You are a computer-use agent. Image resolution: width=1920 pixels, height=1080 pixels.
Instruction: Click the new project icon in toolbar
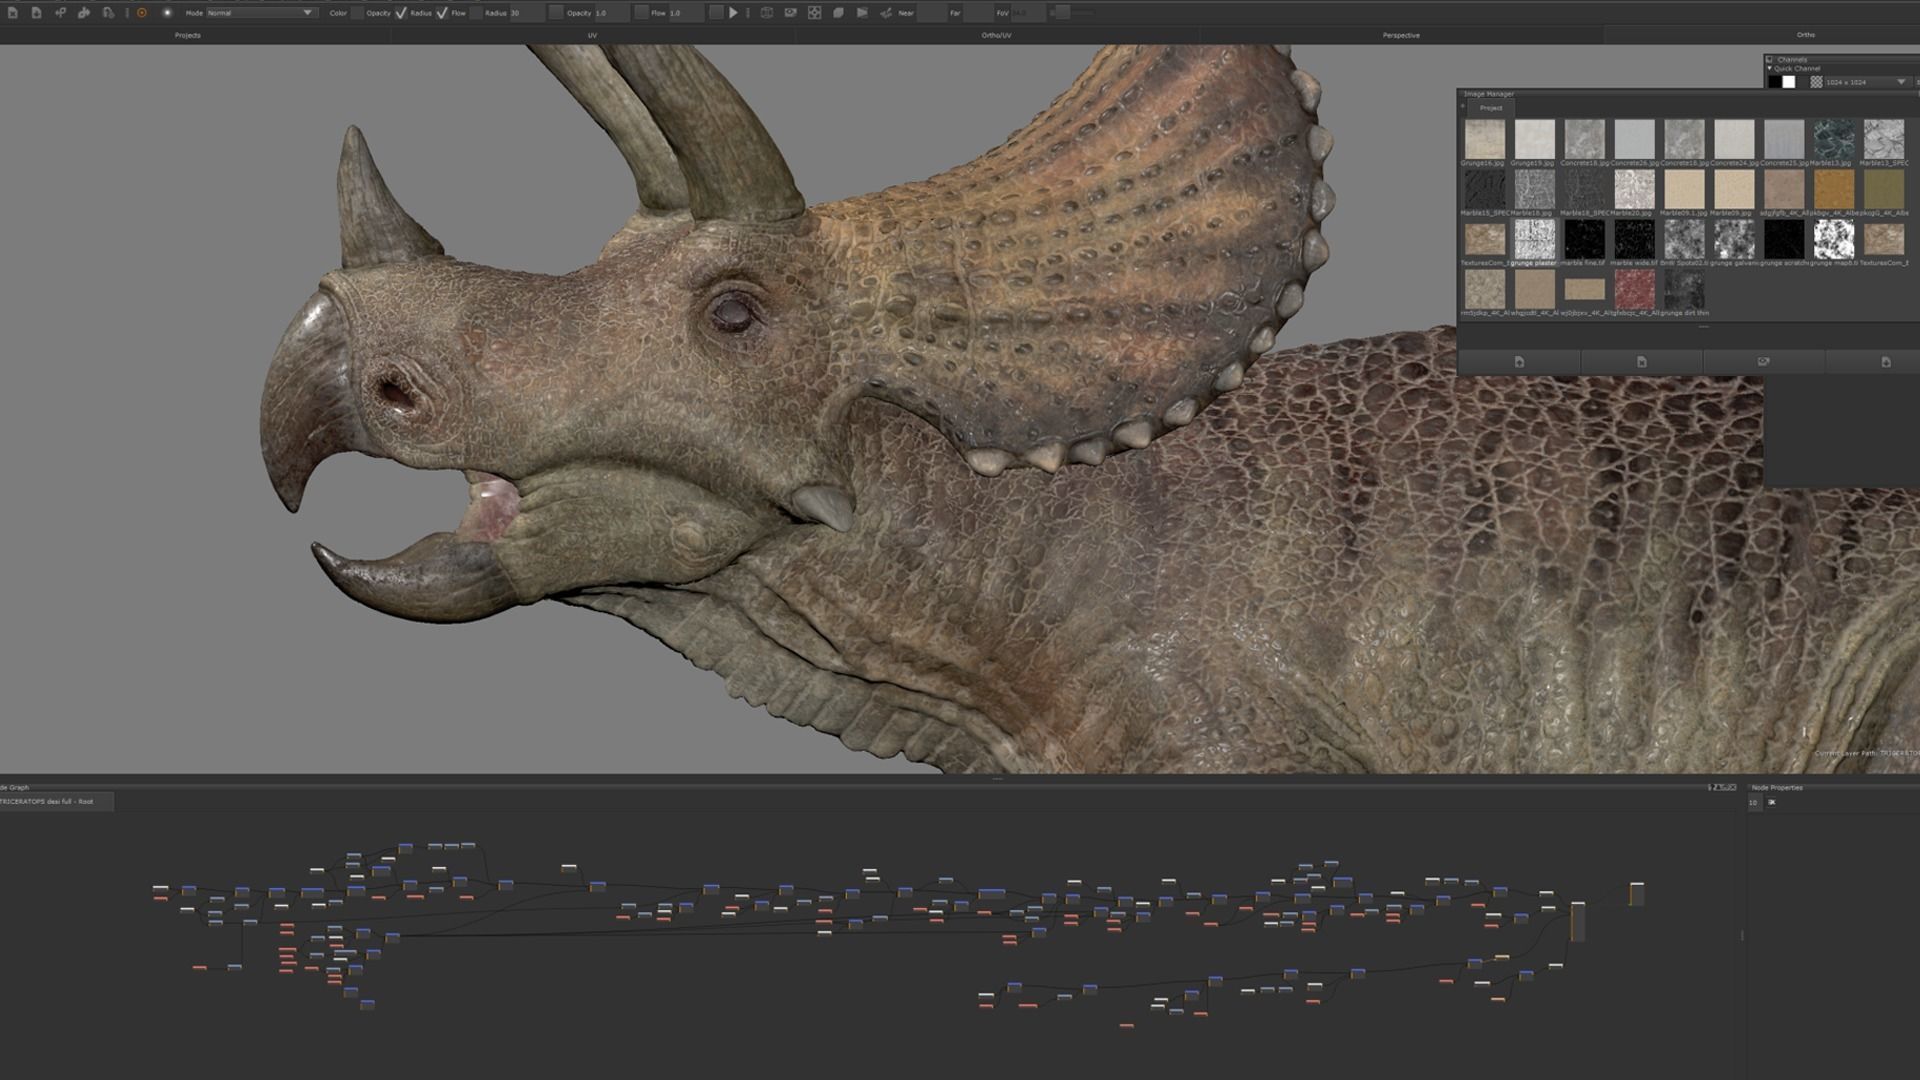tap(13, 13)
